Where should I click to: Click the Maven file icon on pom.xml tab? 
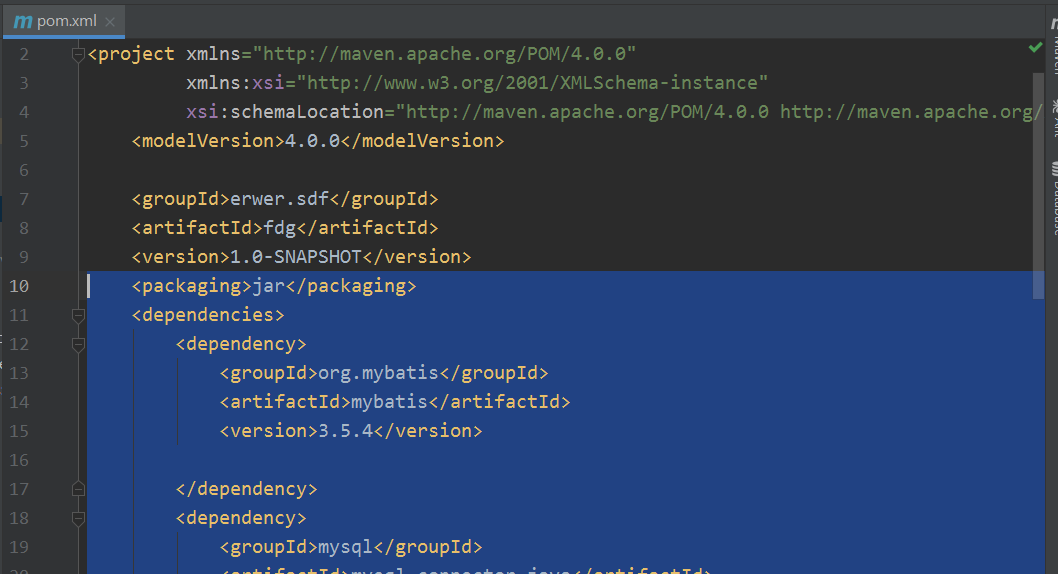tap(23, 22)
